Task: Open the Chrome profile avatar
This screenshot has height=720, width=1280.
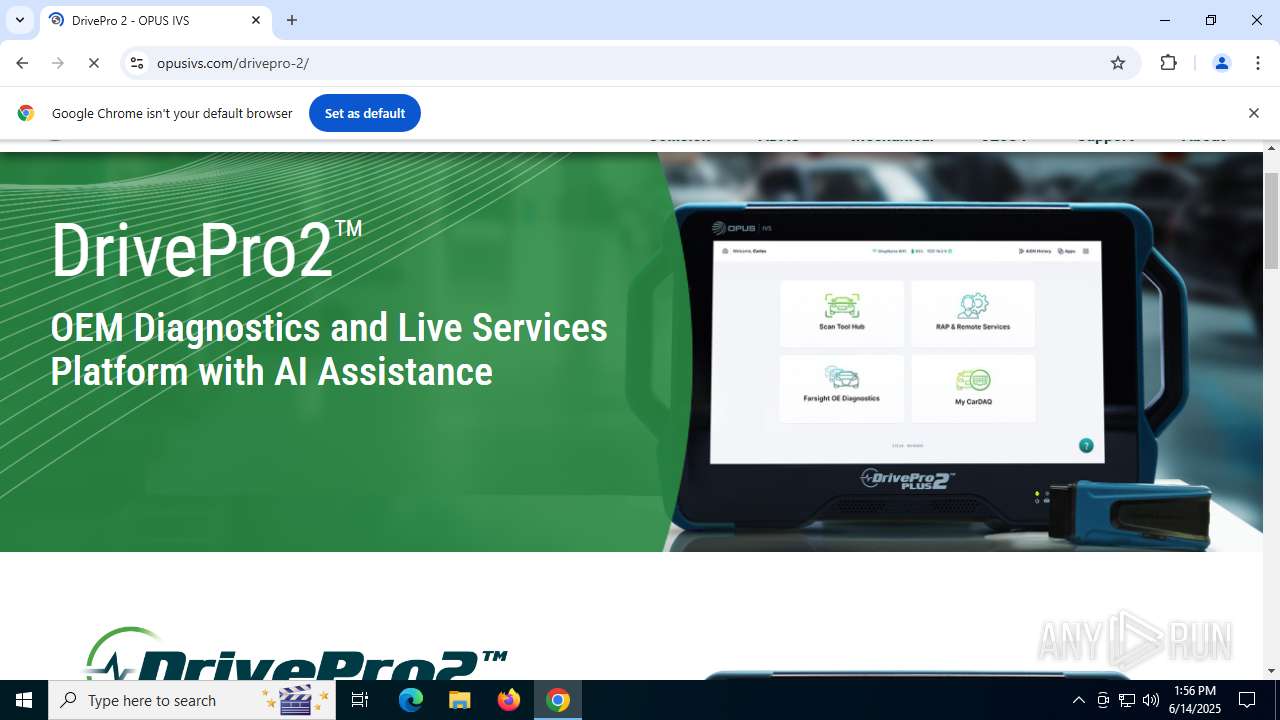Action: (1221, 63)
